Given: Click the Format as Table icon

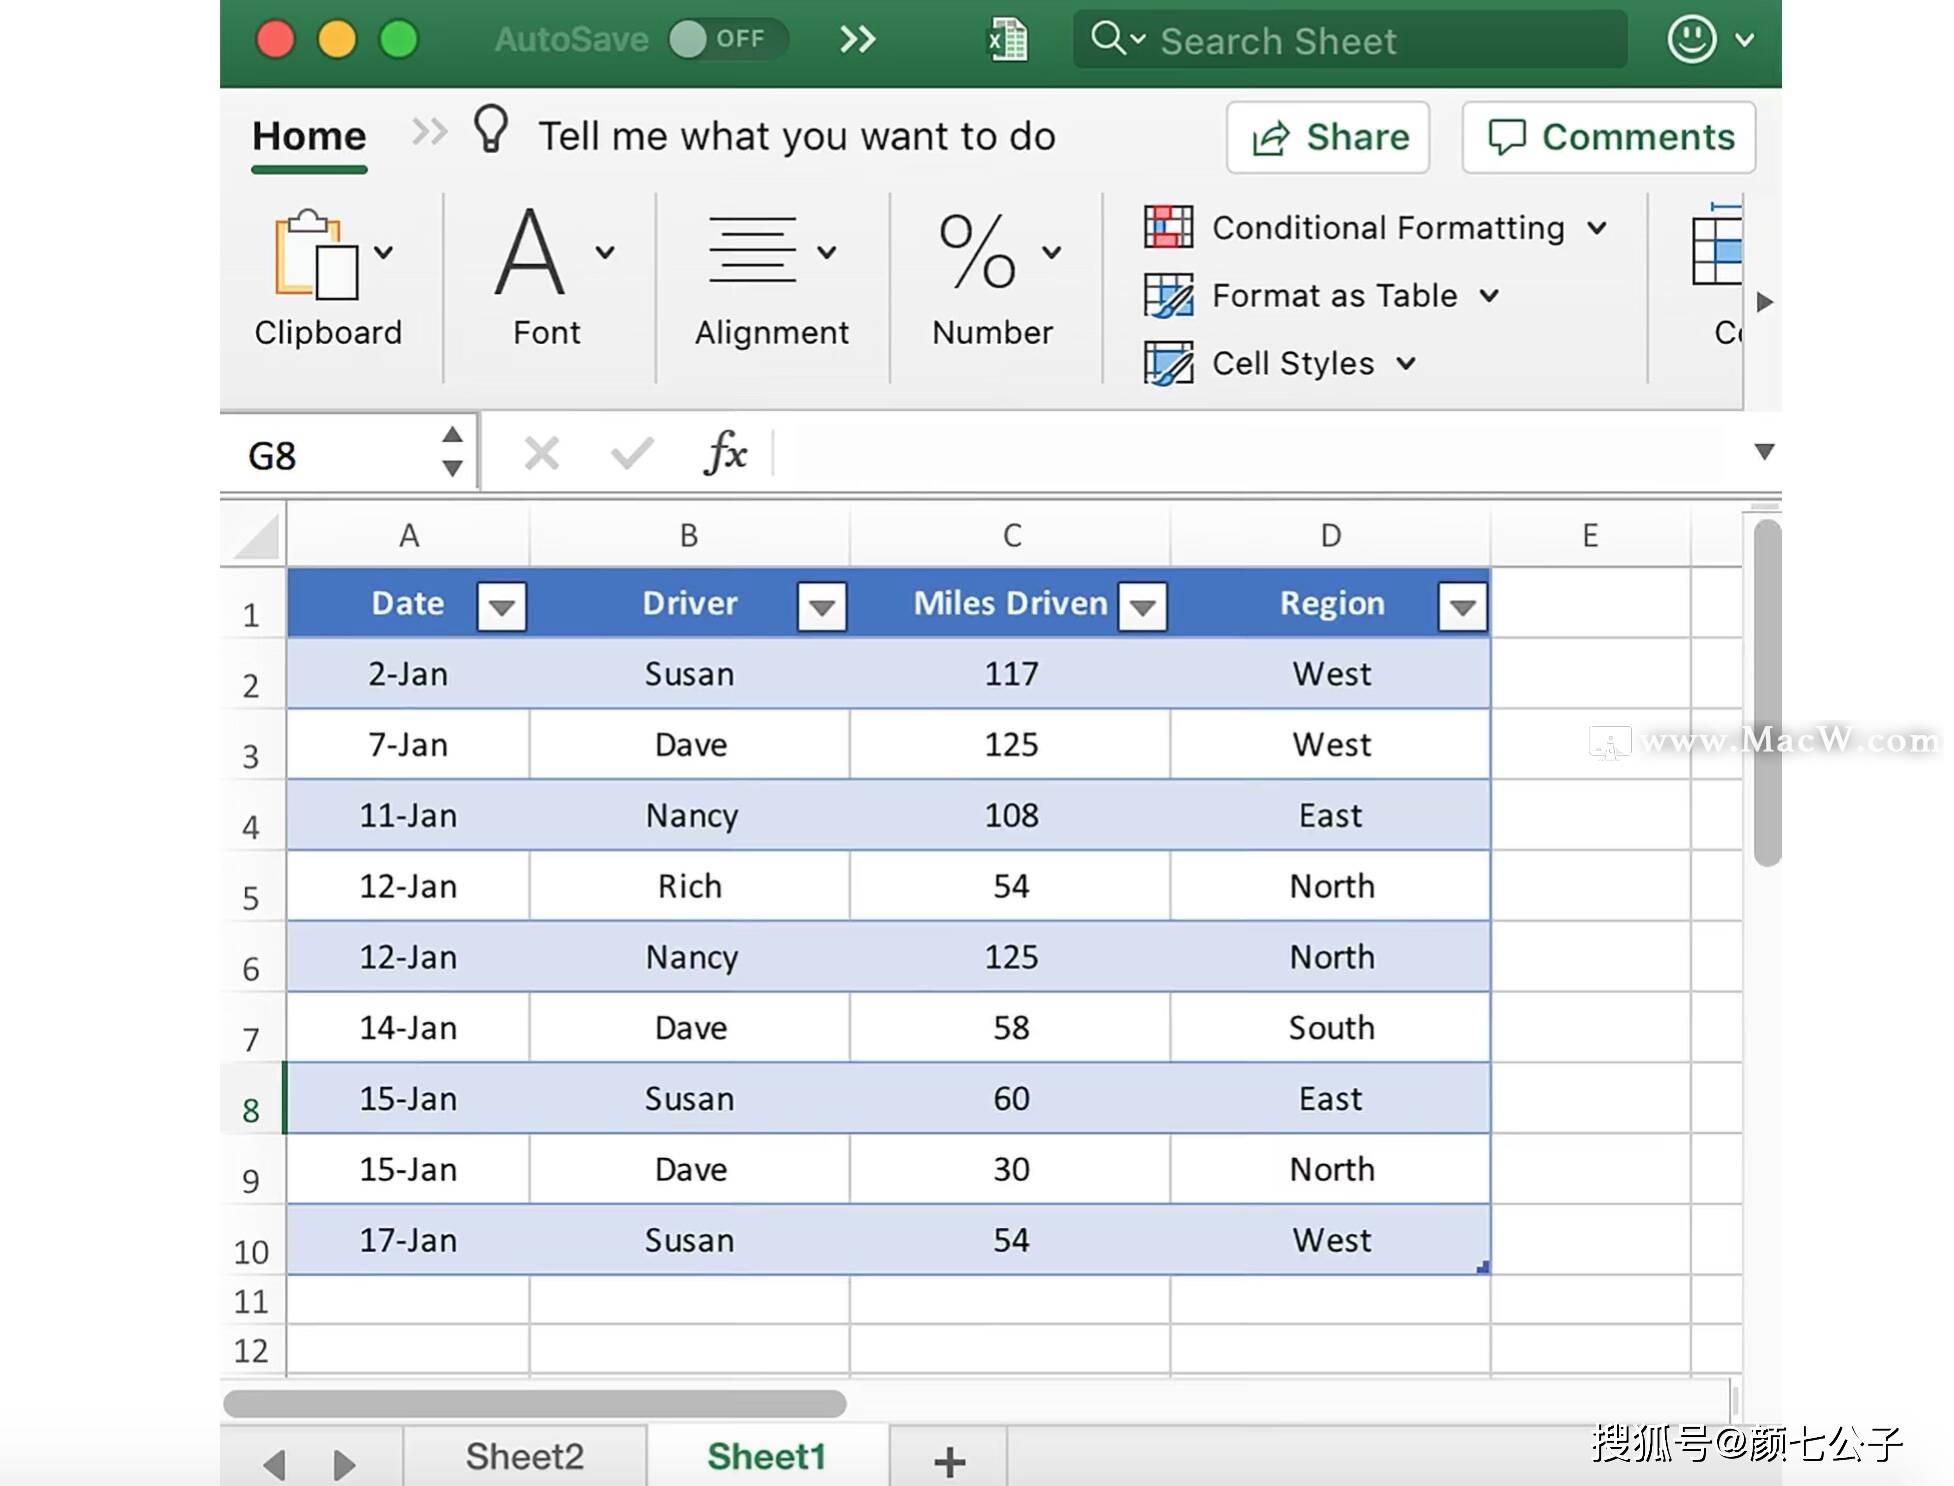Looking at the screenshot, I should [1168, 295].
